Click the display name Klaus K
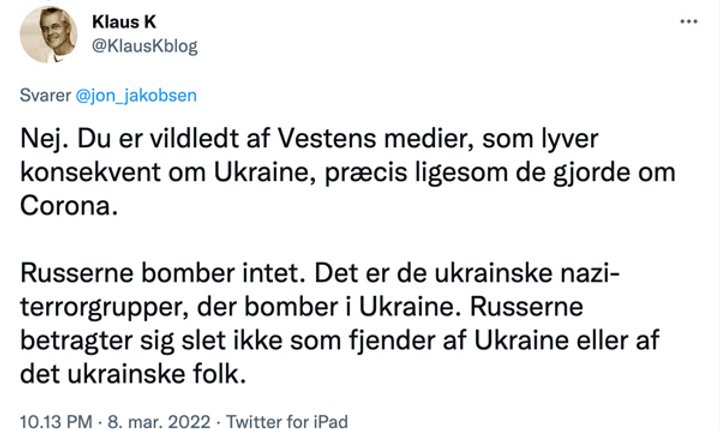The height and width of the screenshot is (430, 720). click(x=124, y=22)
